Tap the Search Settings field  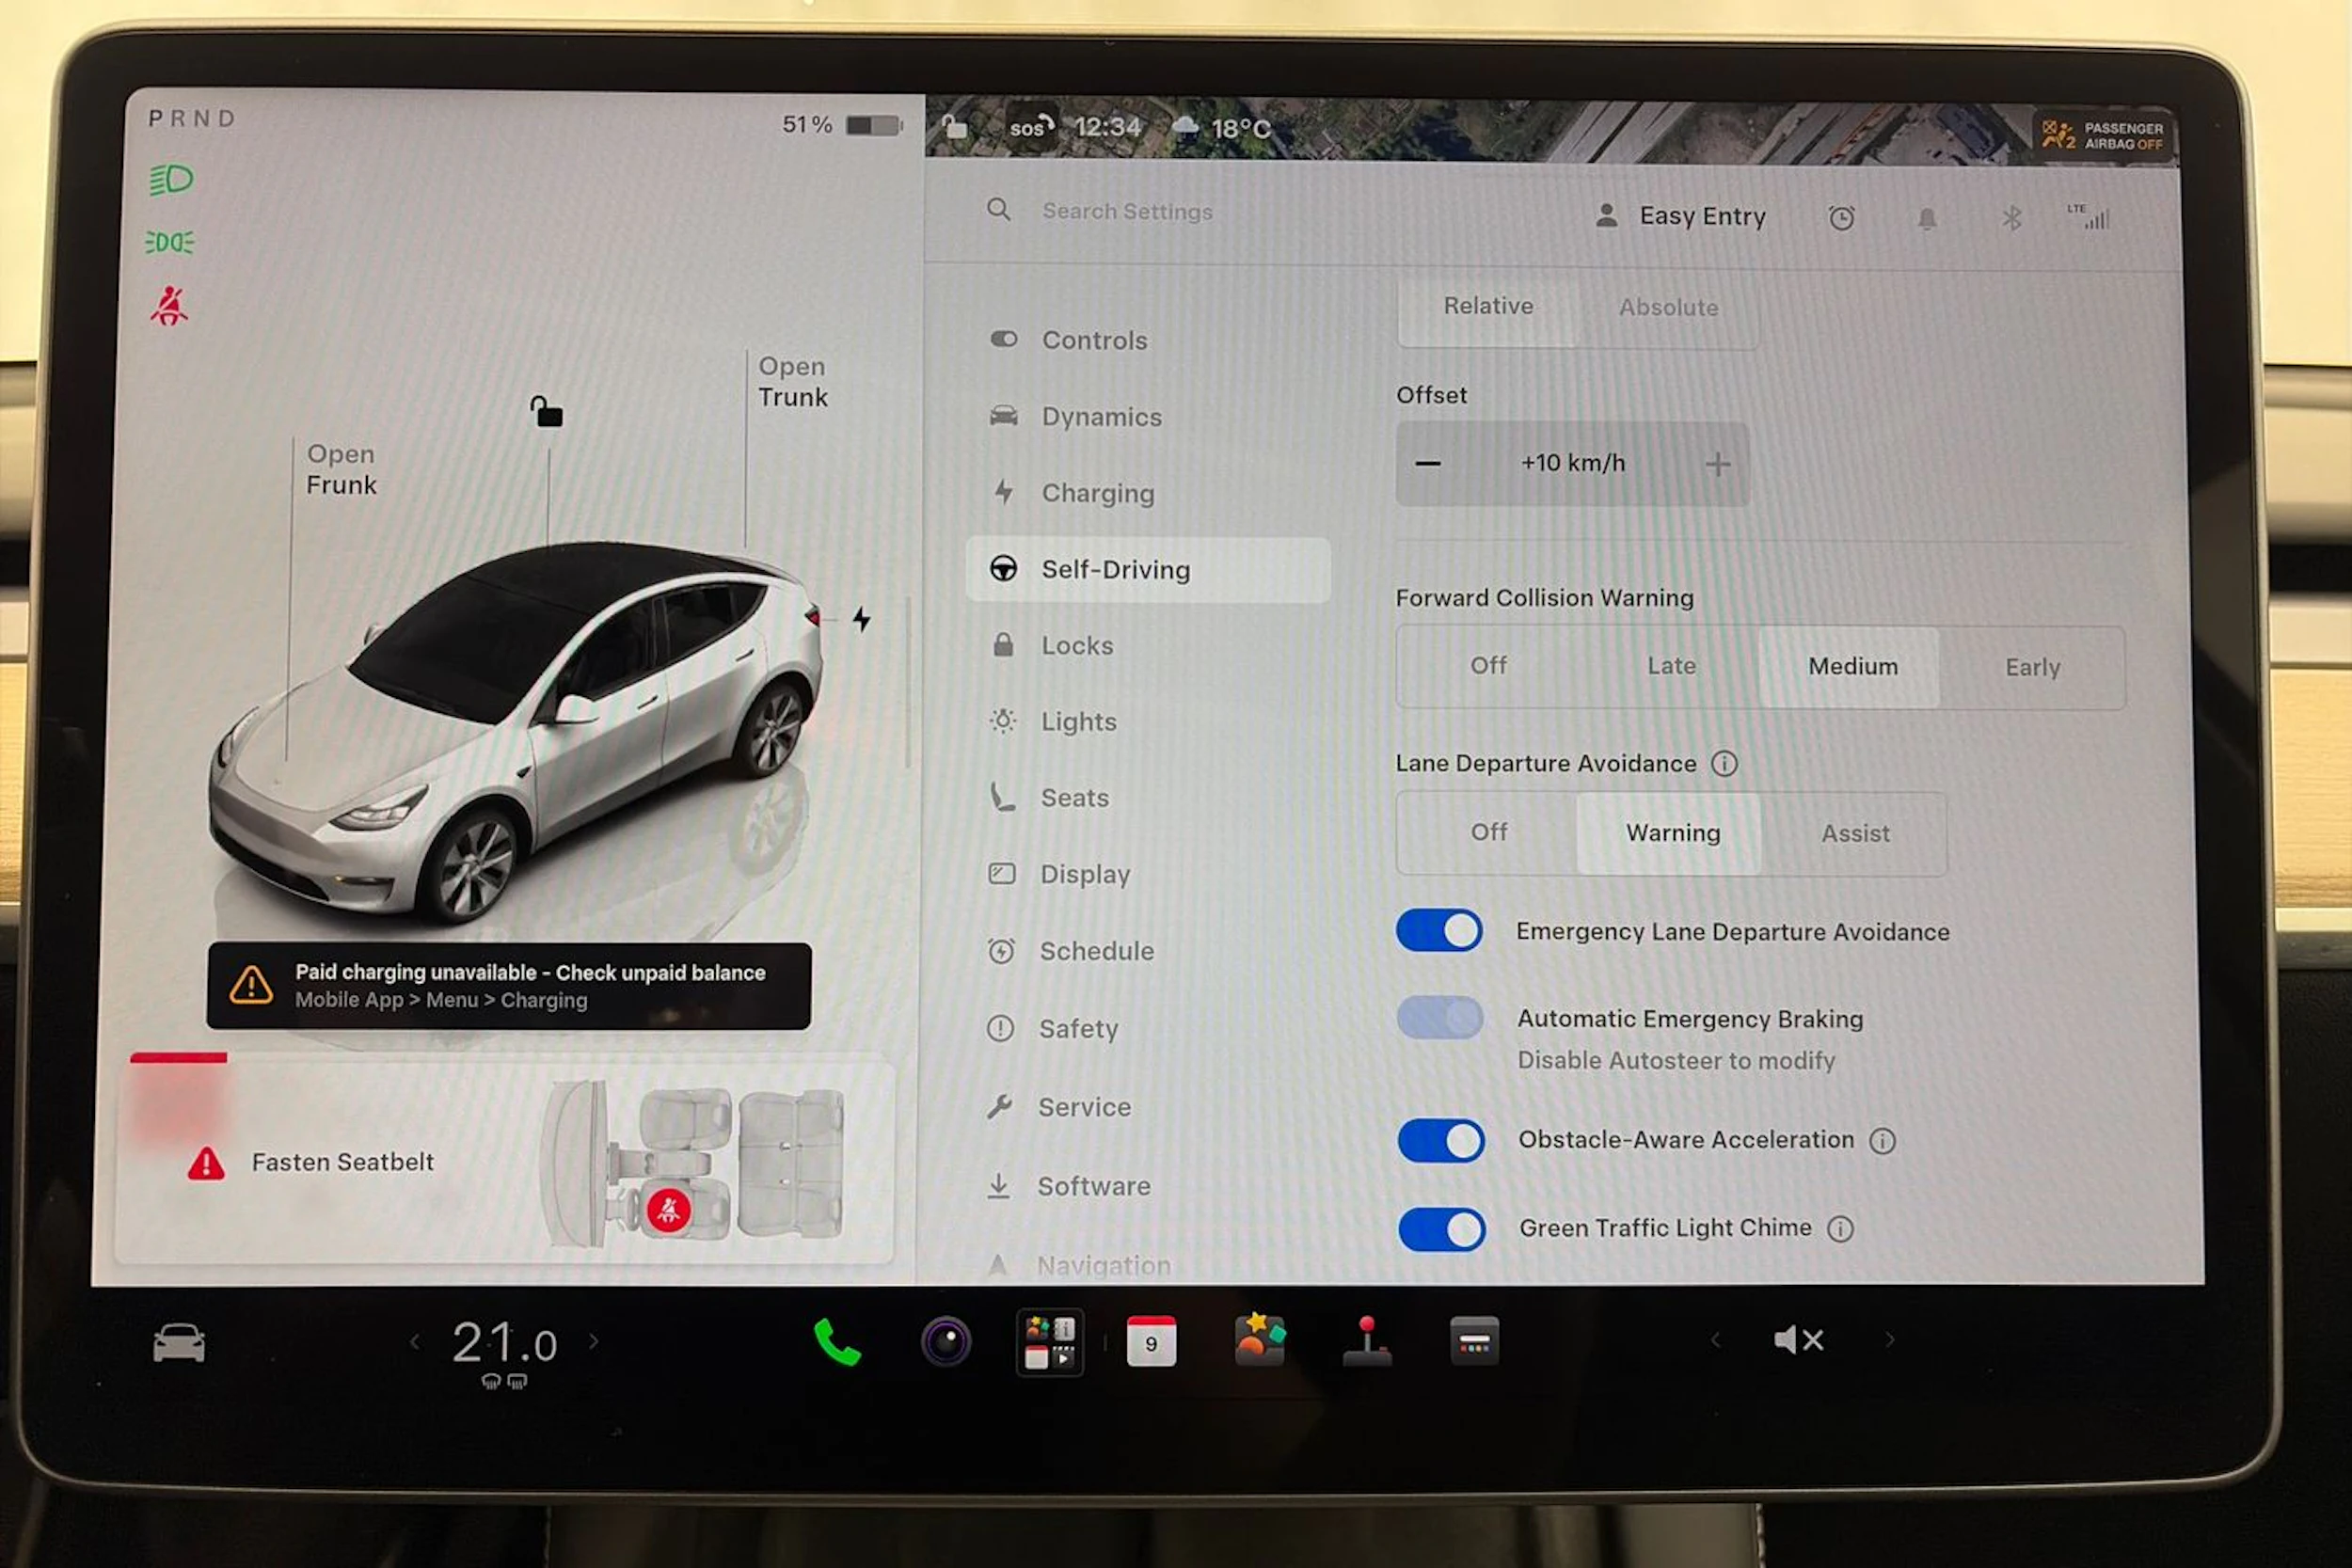[x=1127, y=212]
